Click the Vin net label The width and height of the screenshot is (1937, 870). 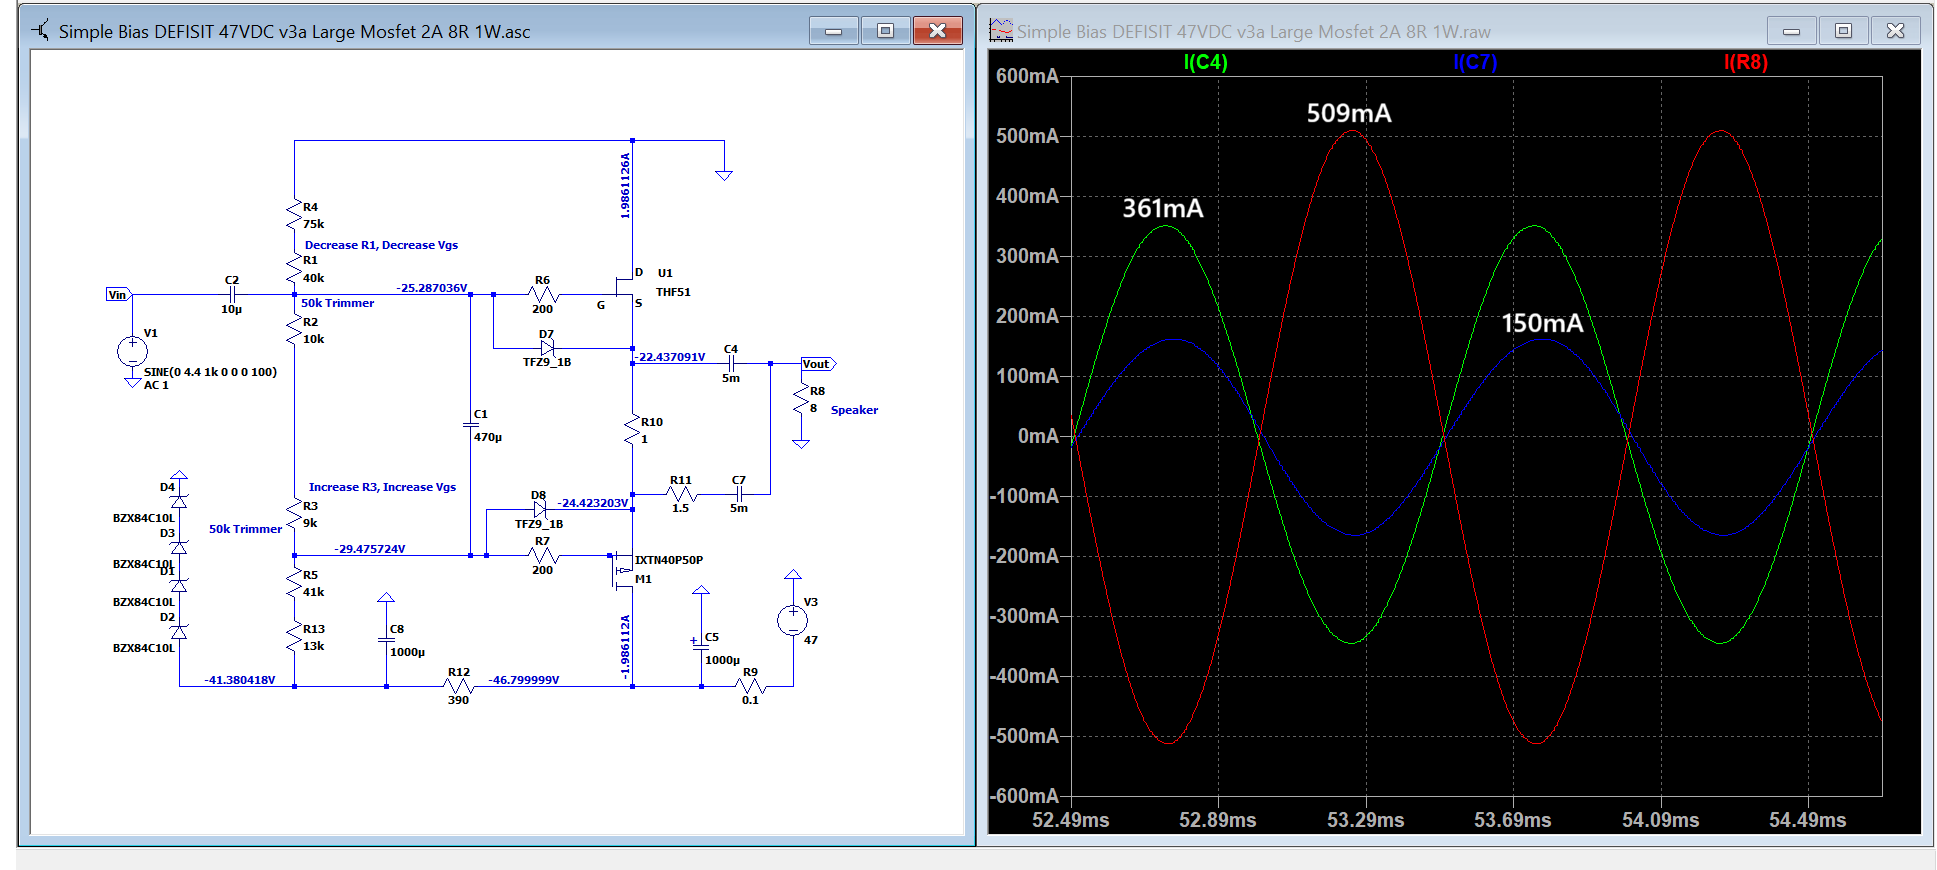[118, 294]
